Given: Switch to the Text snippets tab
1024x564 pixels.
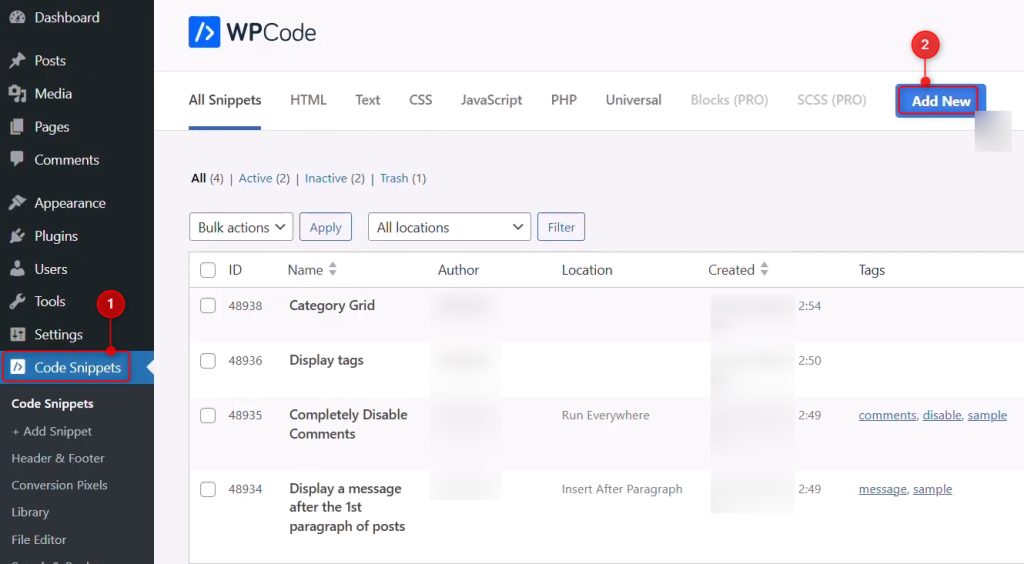Looking at the screenshot, I should pyautogui.click(x=368, y=100).
